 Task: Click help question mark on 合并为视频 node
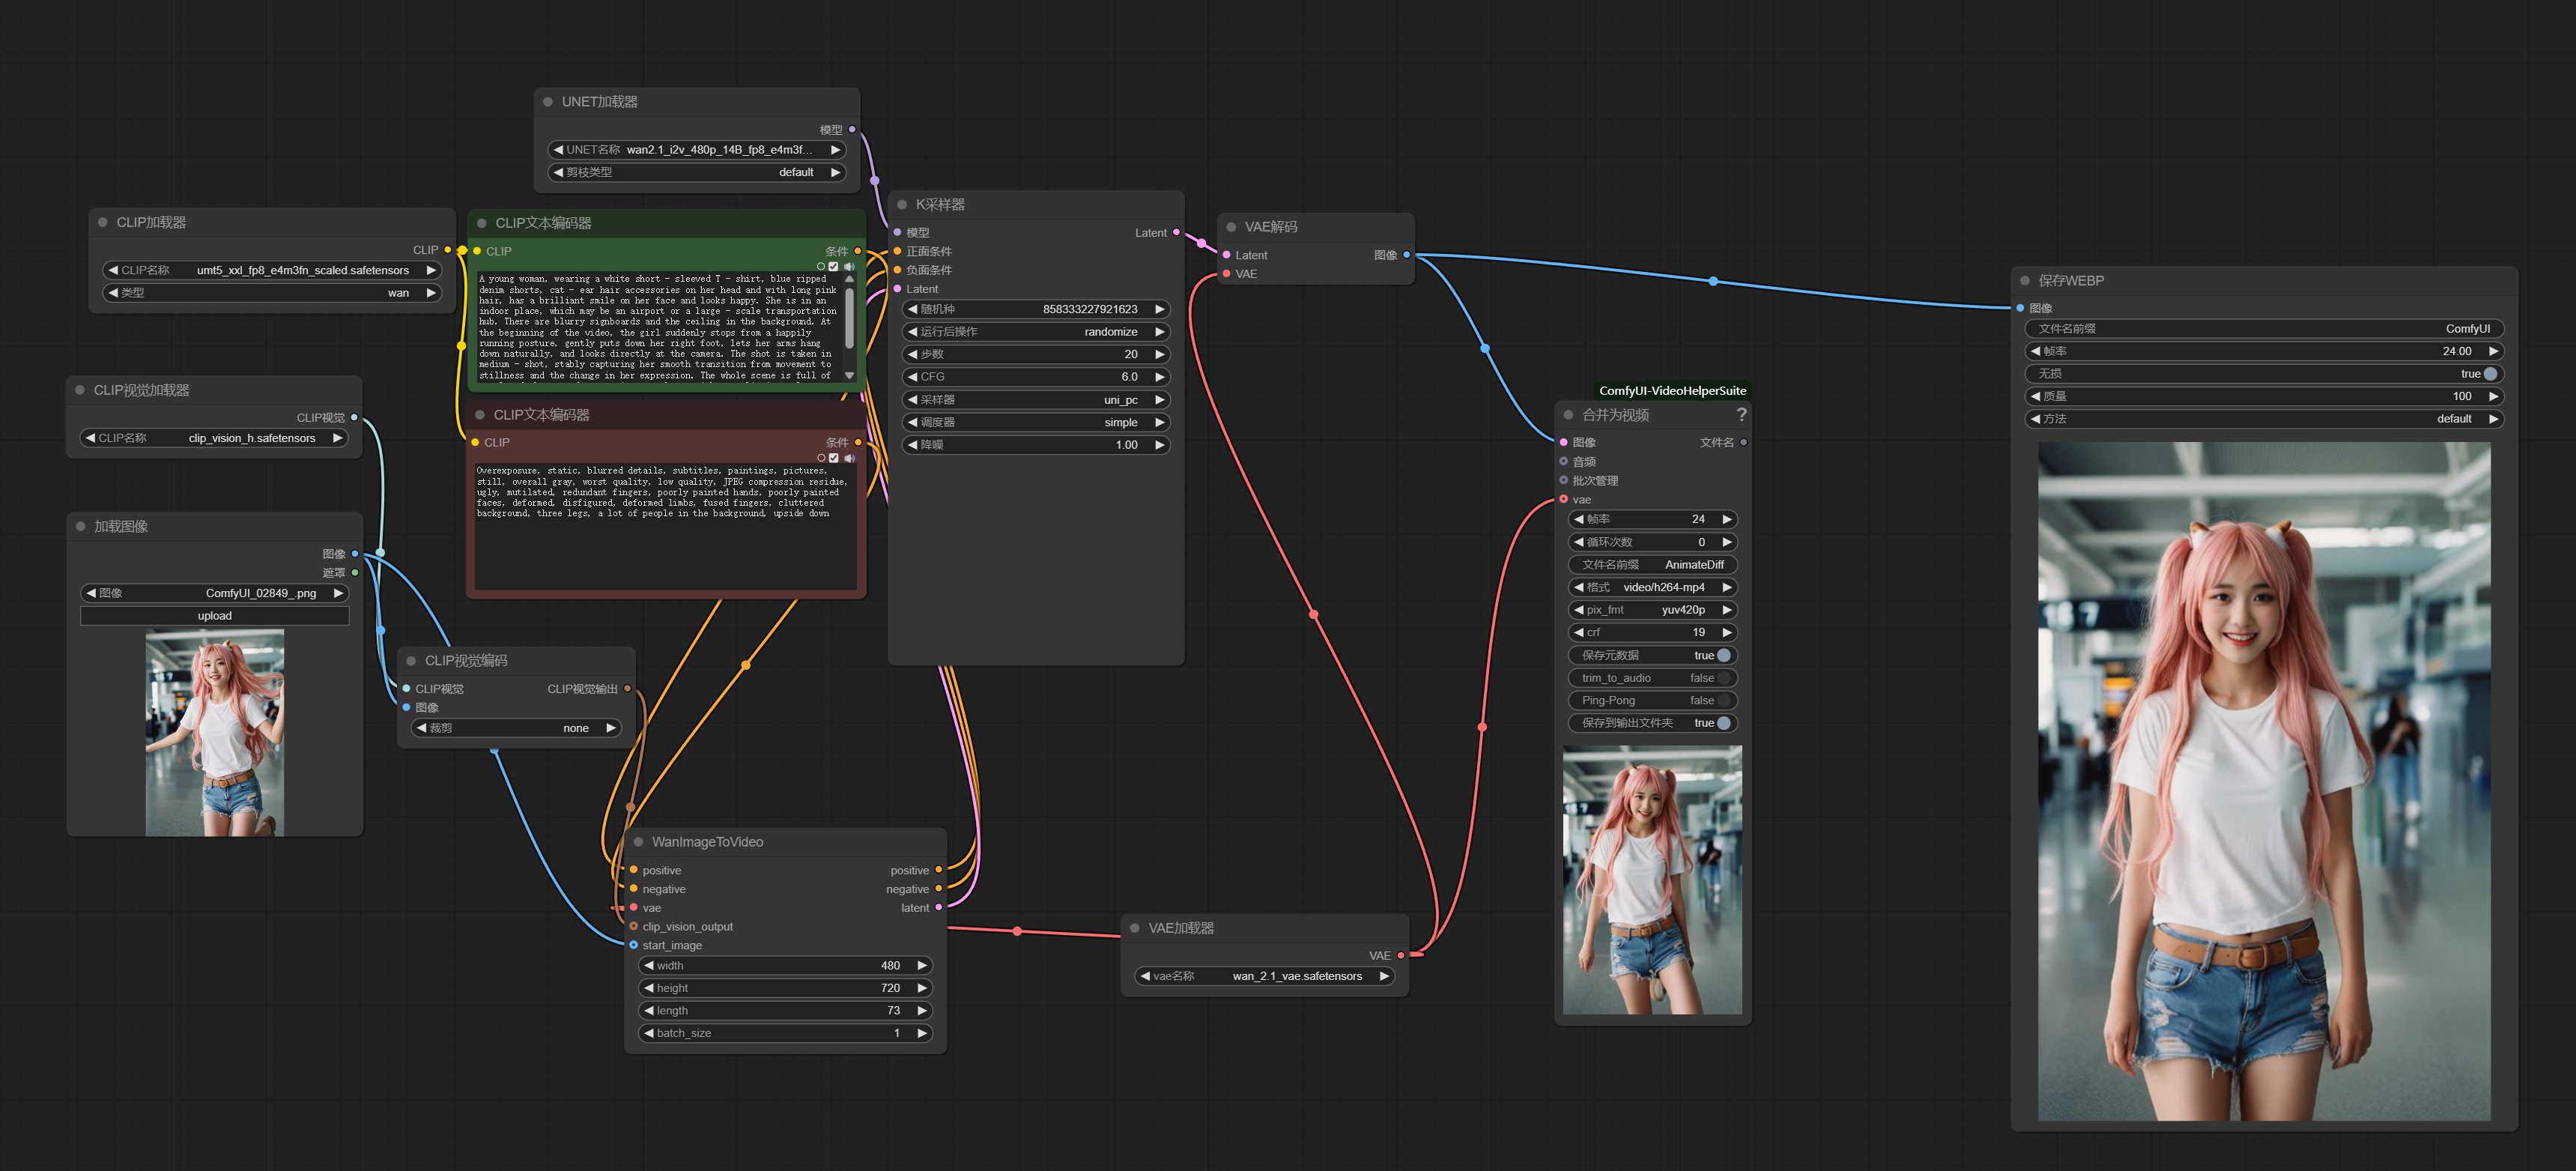[x=1741, y=414]
